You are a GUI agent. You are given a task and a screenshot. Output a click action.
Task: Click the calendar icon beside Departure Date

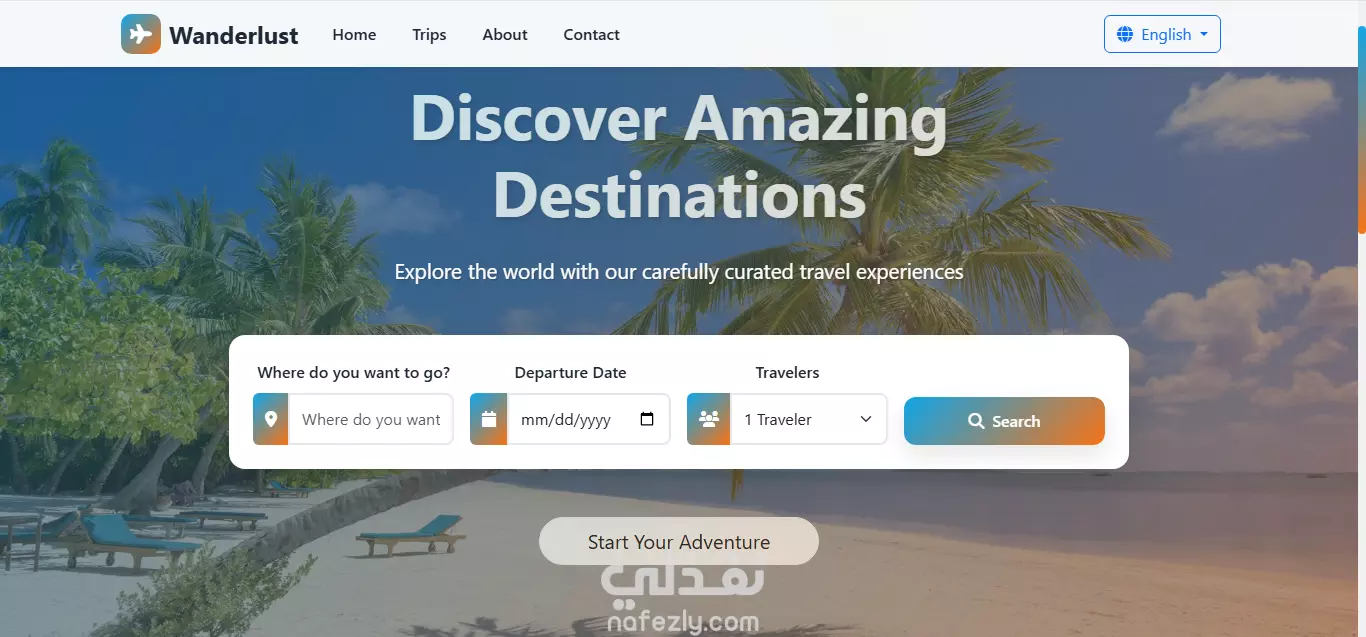[x=489, y=419]
